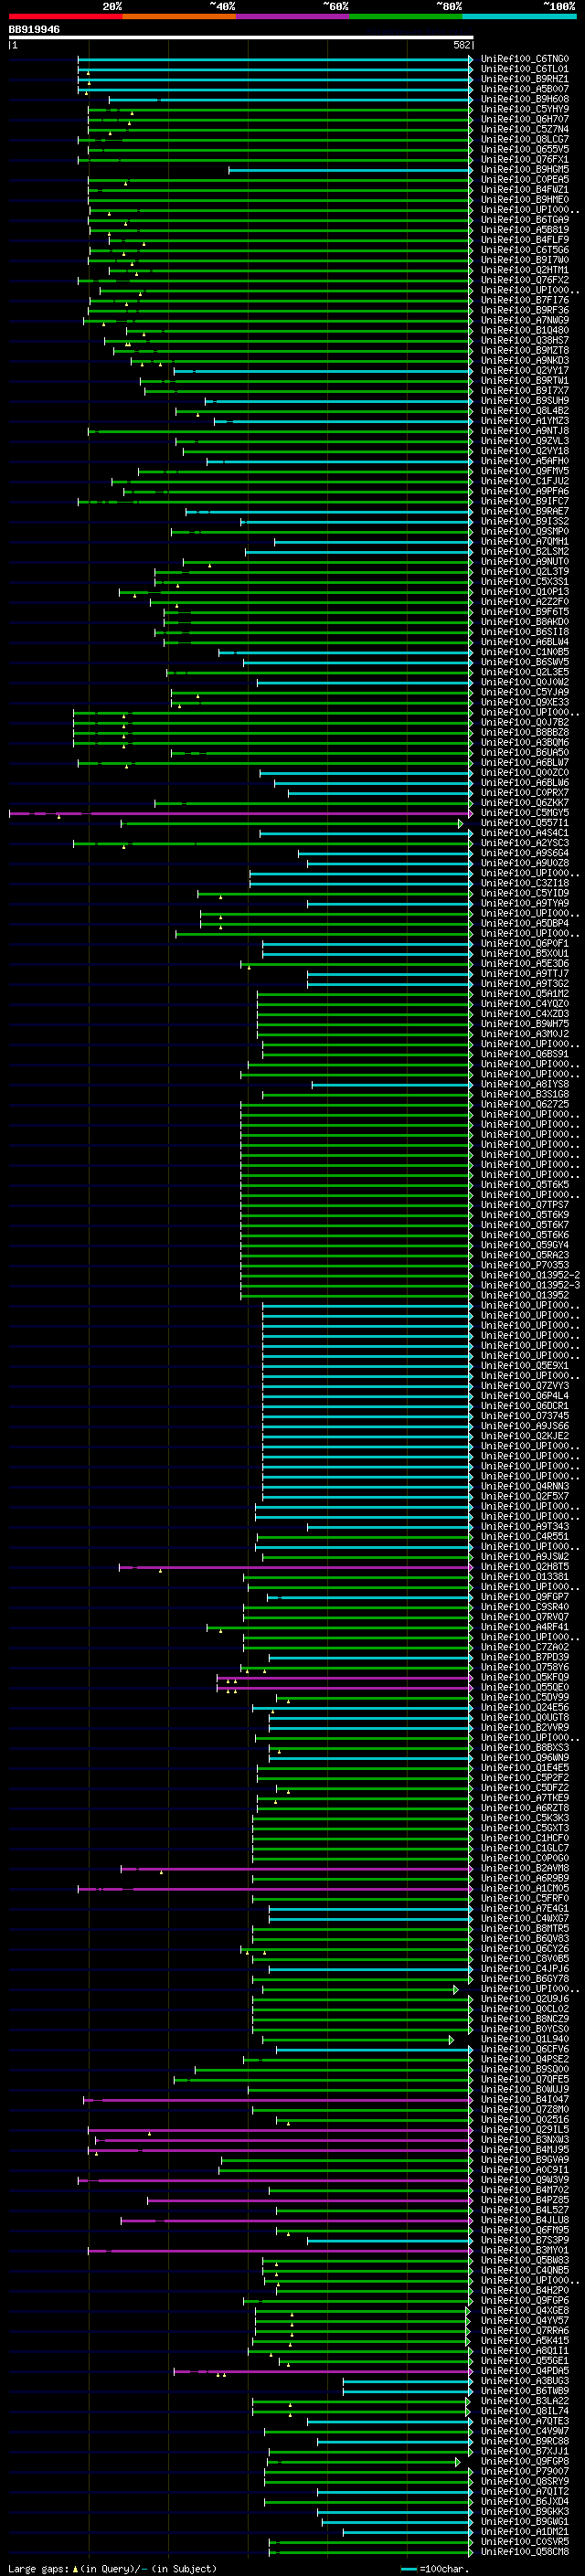Select hit UniRef100_Q557I1
This screenshot has width=585, height=2576.
click(x=524, y=823)
